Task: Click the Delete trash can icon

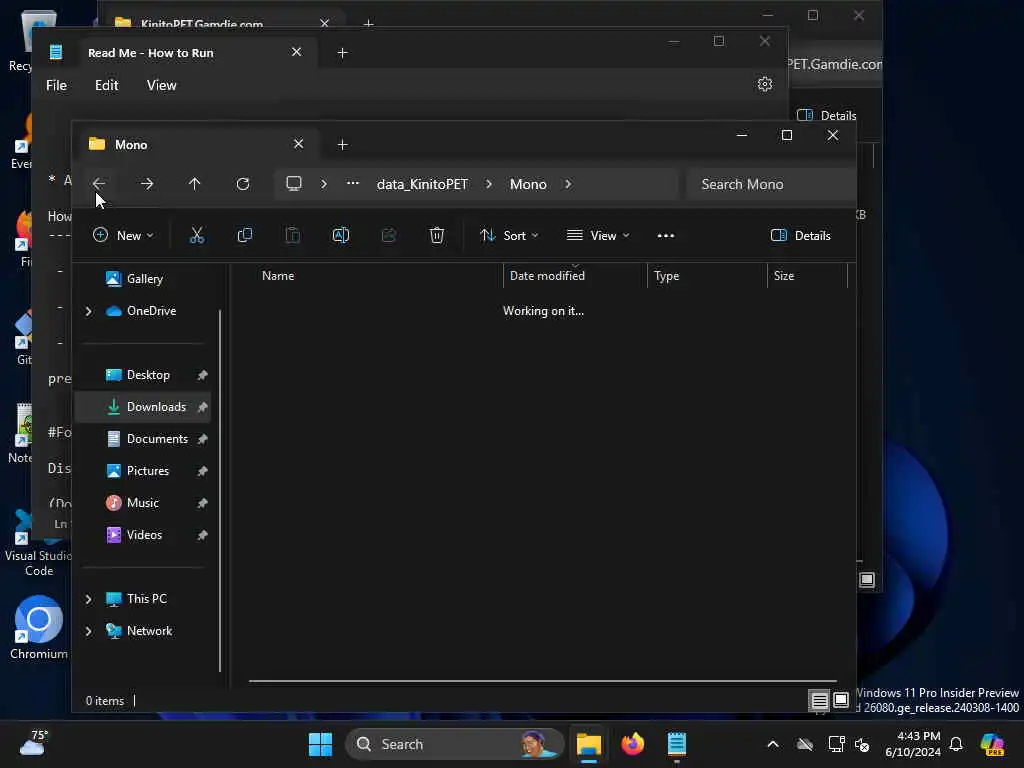Action: [x=437, y=236]
